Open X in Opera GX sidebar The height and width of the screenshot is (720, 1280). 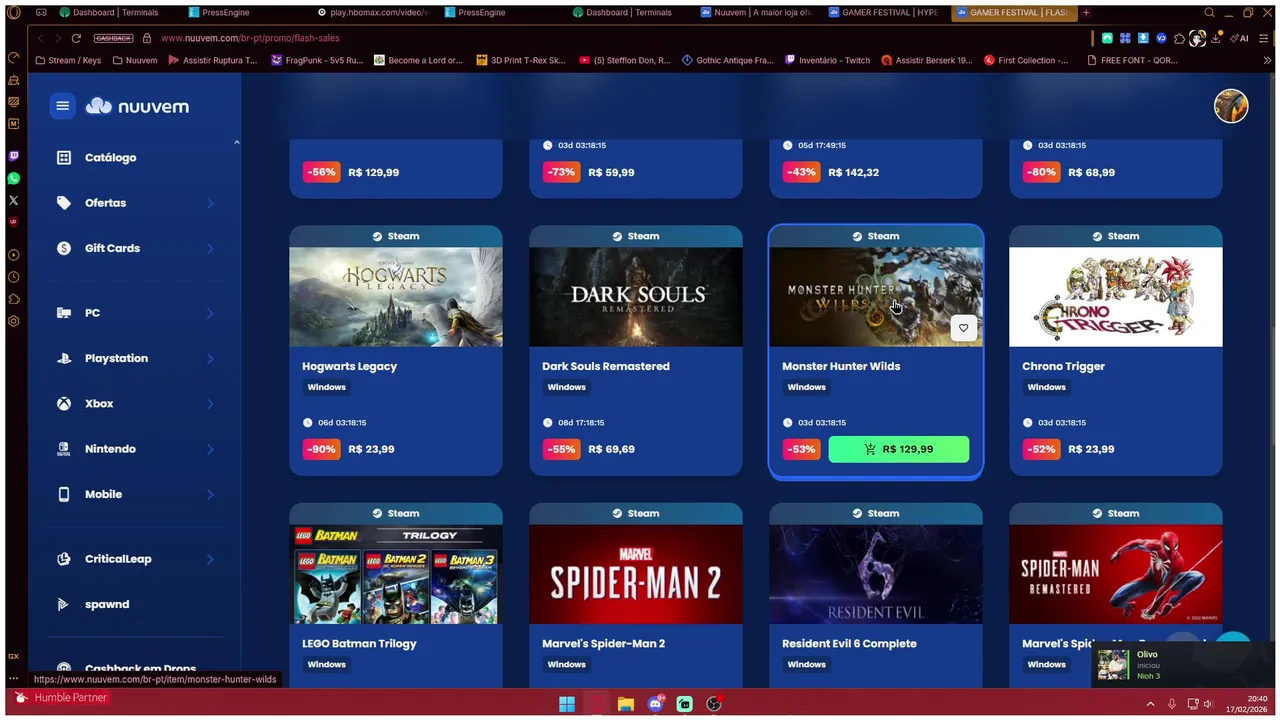[x=13, y=200]
